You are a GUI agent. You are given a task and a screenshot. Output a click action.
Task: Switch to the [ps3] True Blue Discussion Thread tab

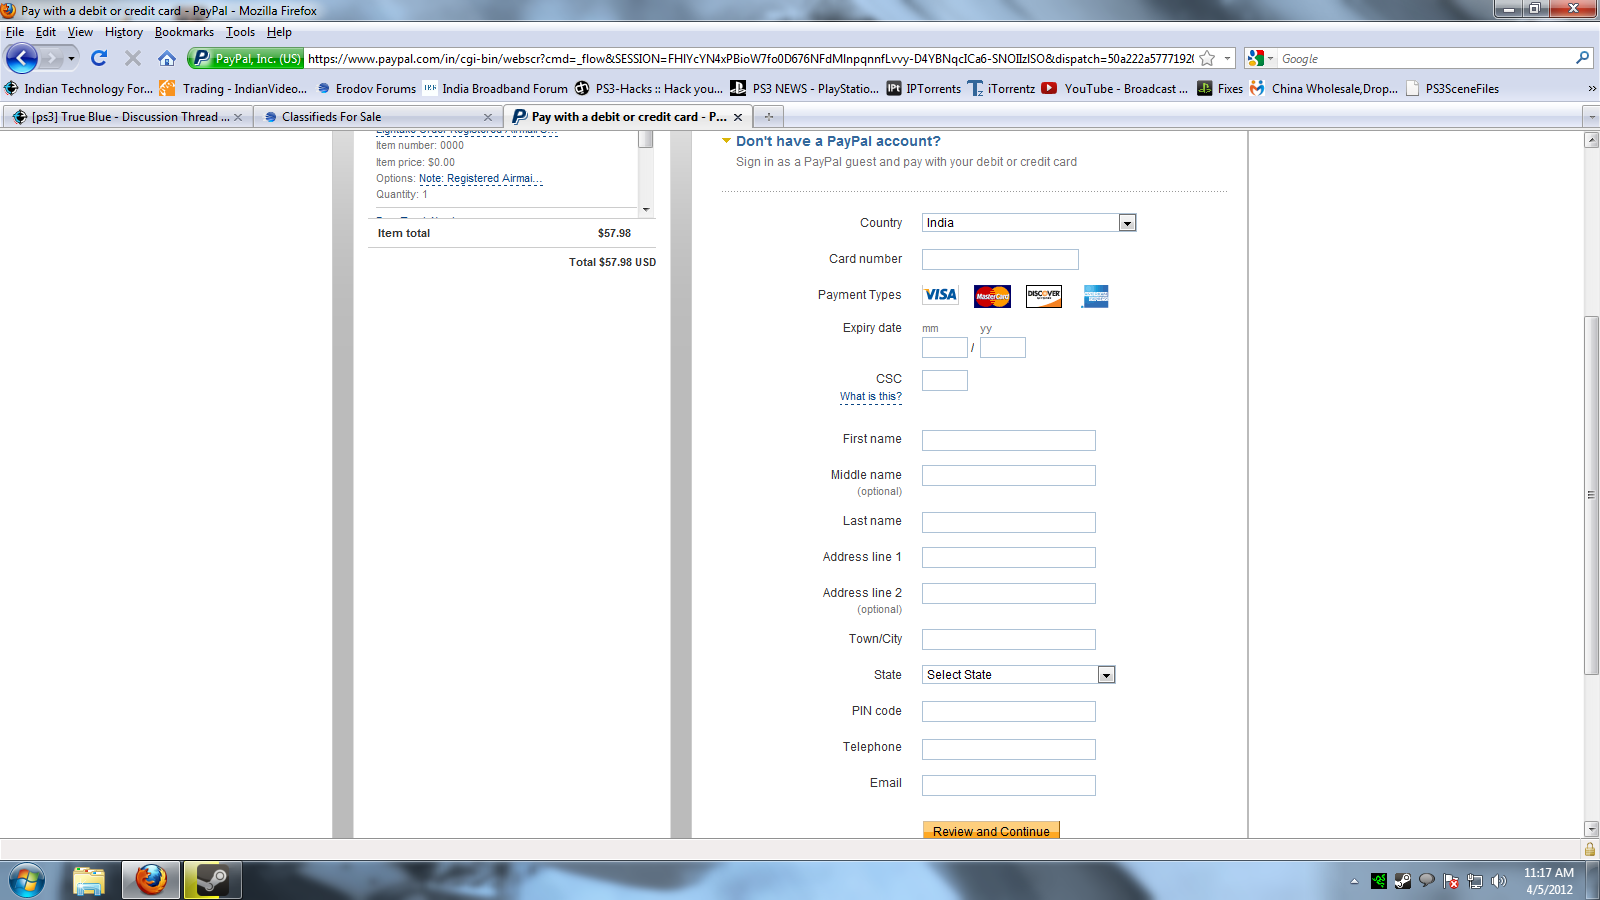[127, 116]
